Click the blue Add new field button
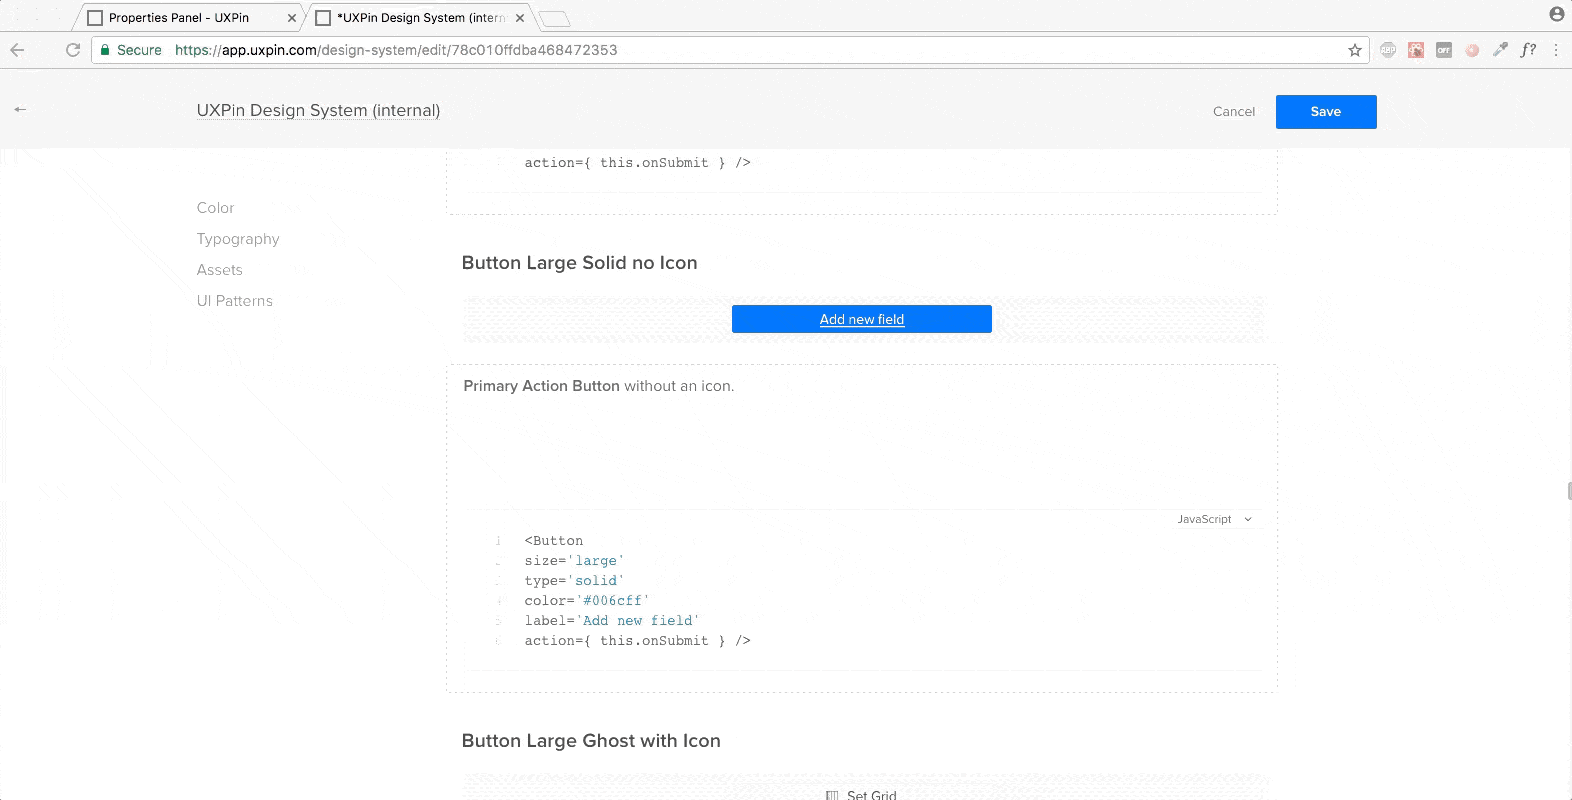The width and height of the screenshot is (1572, 800). pos(862,319)
